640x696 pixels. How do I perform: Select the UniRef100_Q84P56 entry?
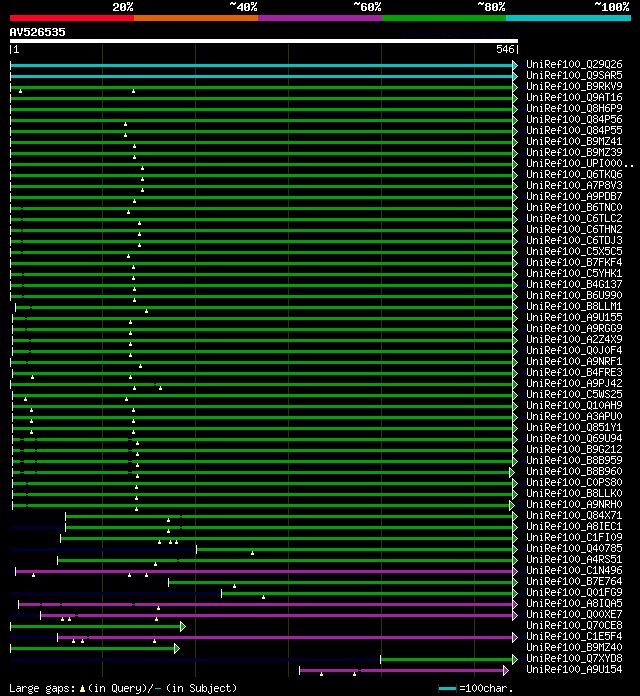574,119
